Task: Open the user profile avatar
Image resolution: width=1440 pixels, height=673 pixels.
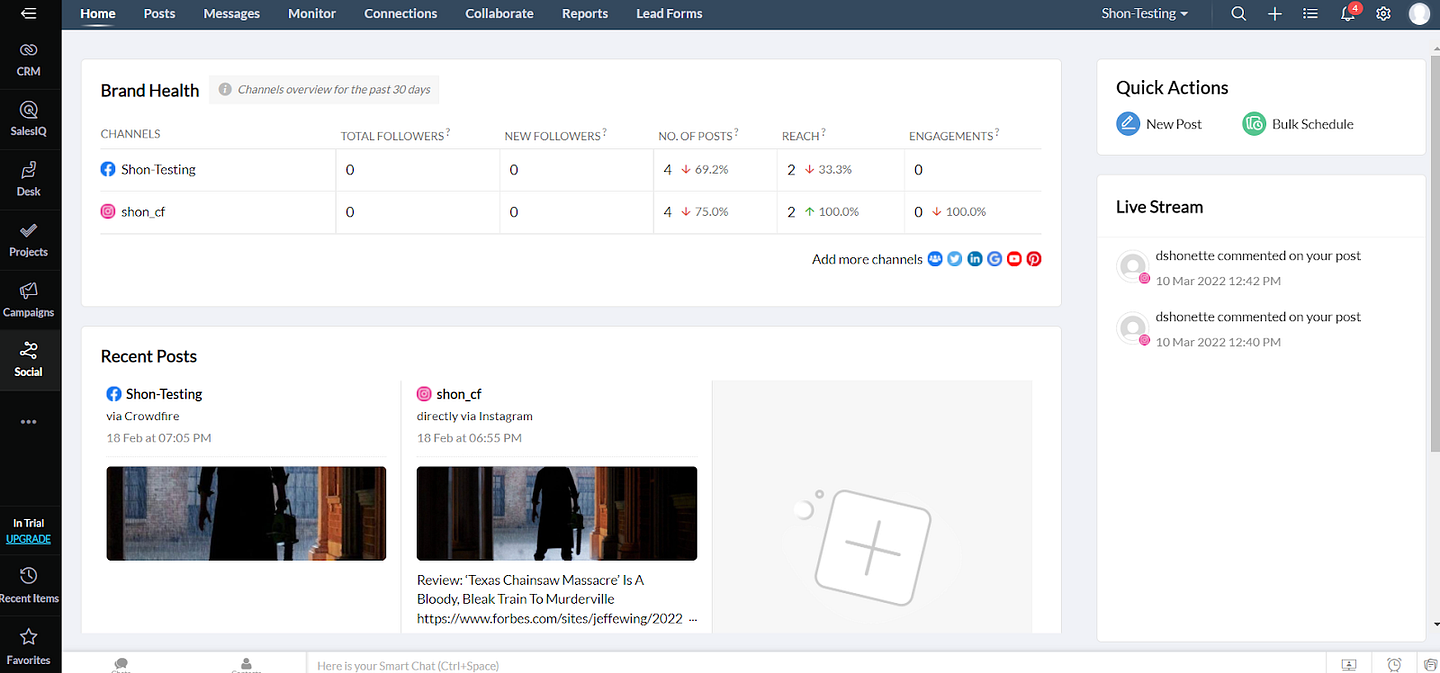Action: (x=1419, y=14)
